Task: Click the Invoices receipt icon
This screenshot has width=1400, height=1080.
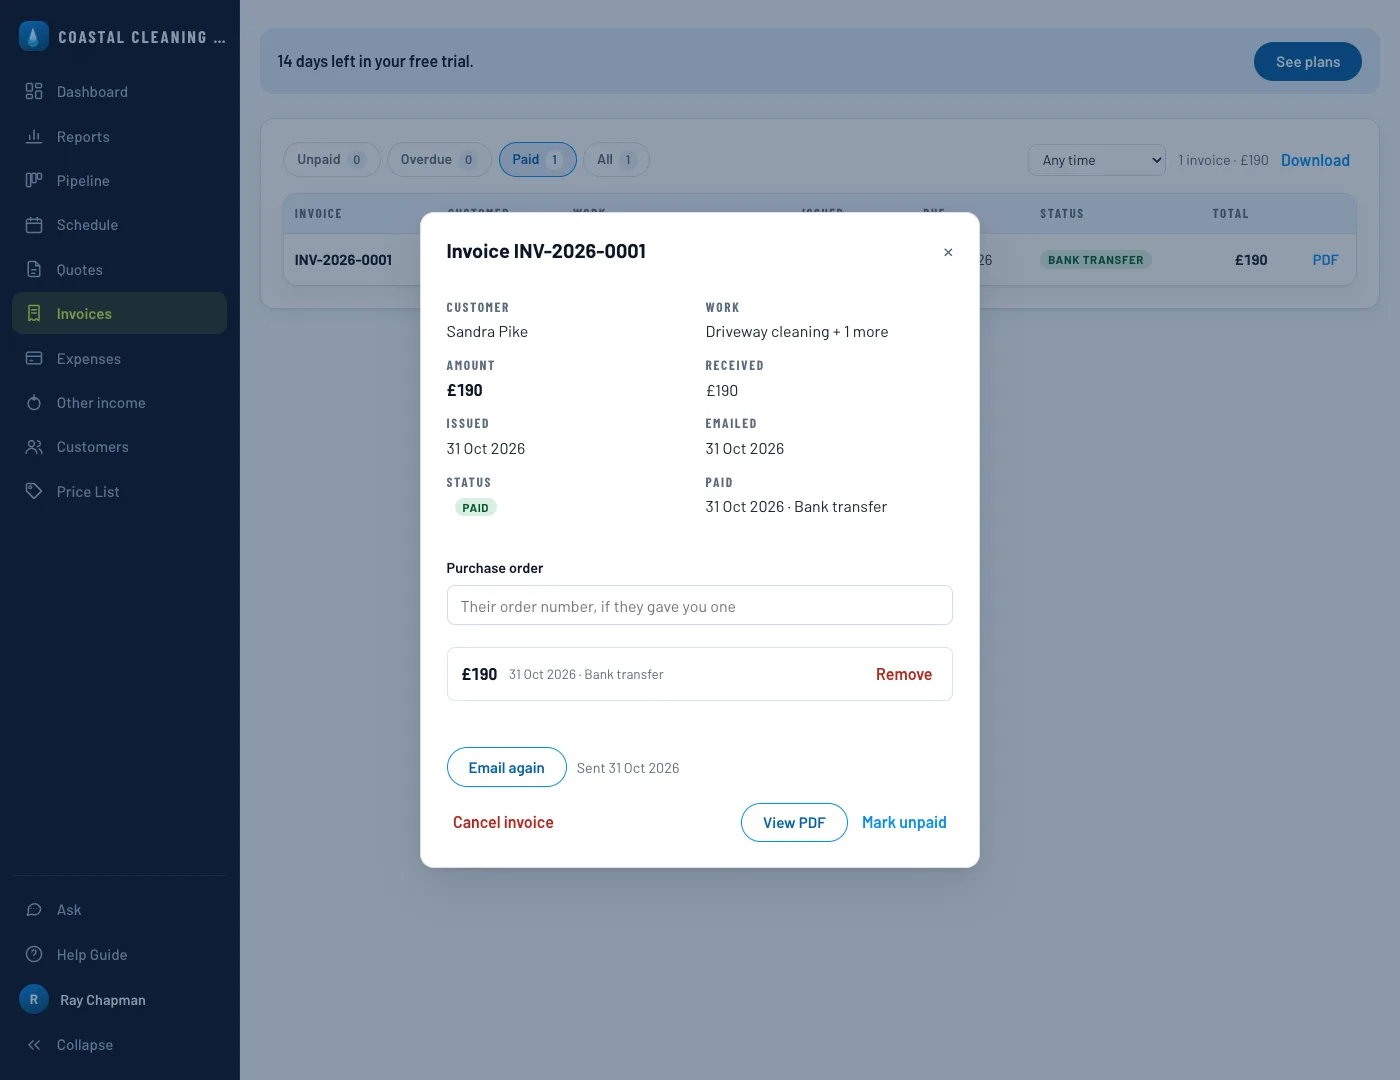Action: 34,314
